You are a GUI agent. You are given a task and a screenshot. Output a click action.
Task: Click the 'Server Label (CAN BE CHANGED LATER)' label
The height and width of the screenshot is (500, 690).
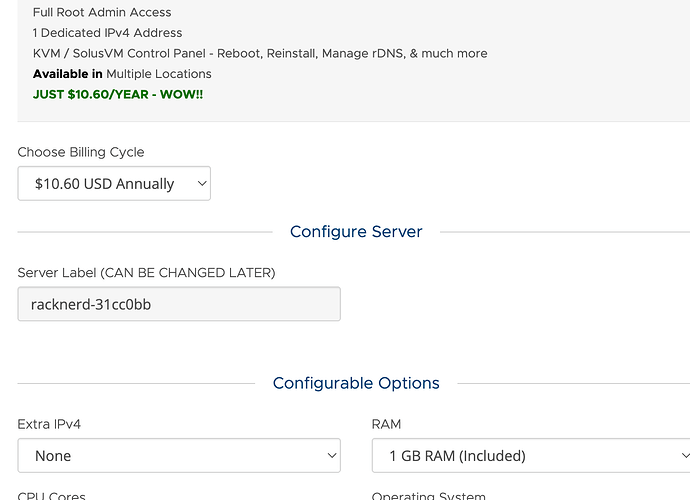point(147,272)
